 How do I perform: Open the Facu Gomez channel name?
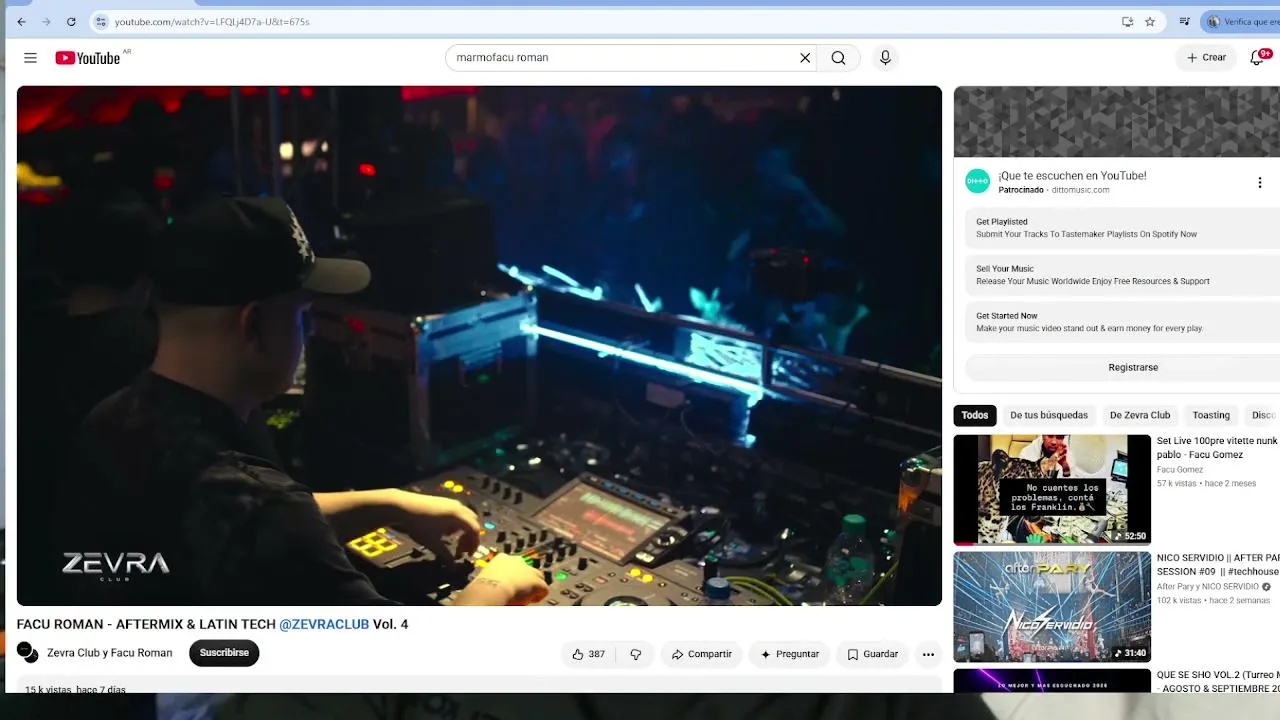[1180, 469]
